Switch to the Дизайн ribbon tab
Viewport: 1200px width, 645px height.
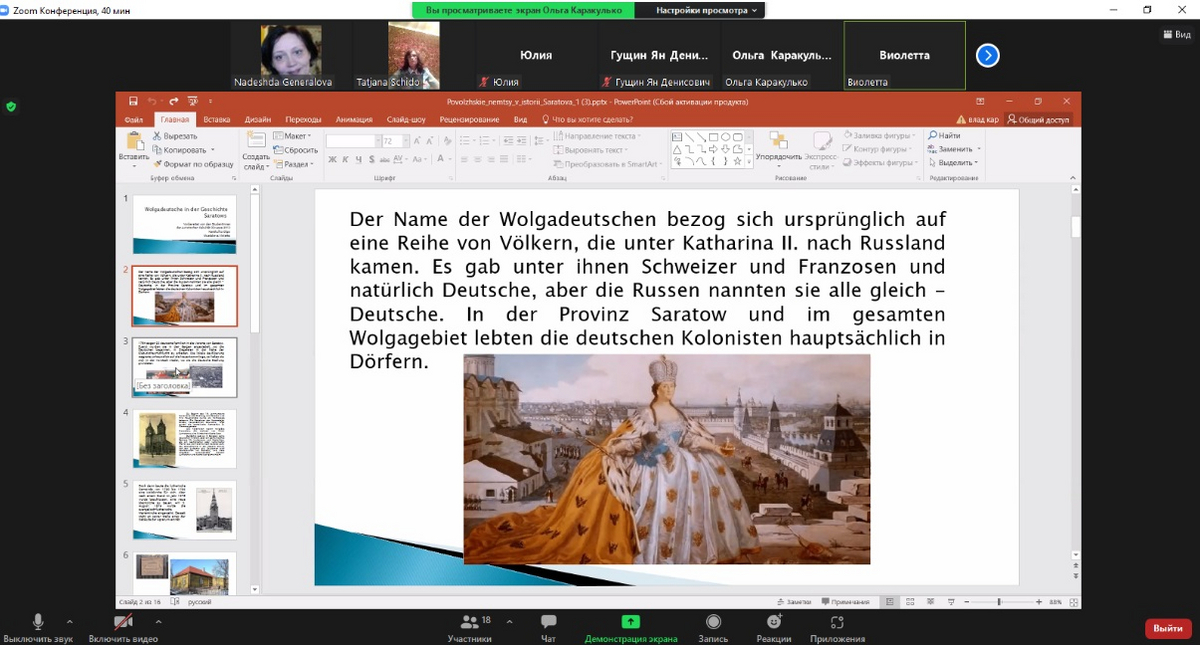[x=258, y=120]
